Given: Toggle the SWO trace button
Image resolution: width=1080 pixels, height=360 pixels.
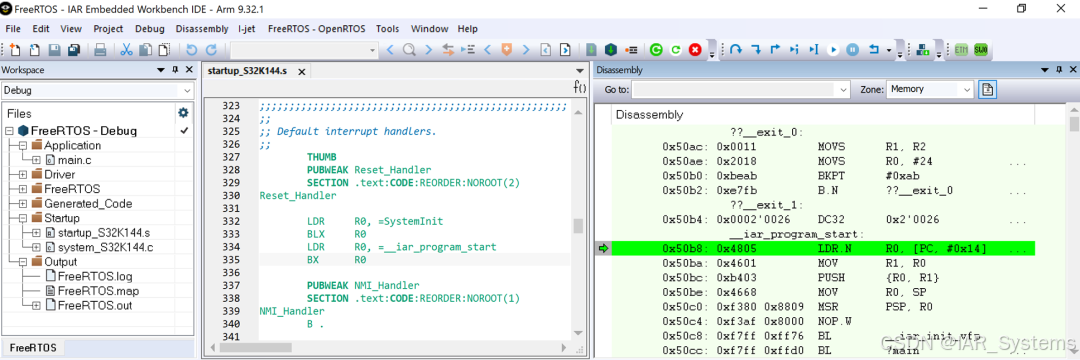Looking at the screenshot, I should (x=981, y=50).
